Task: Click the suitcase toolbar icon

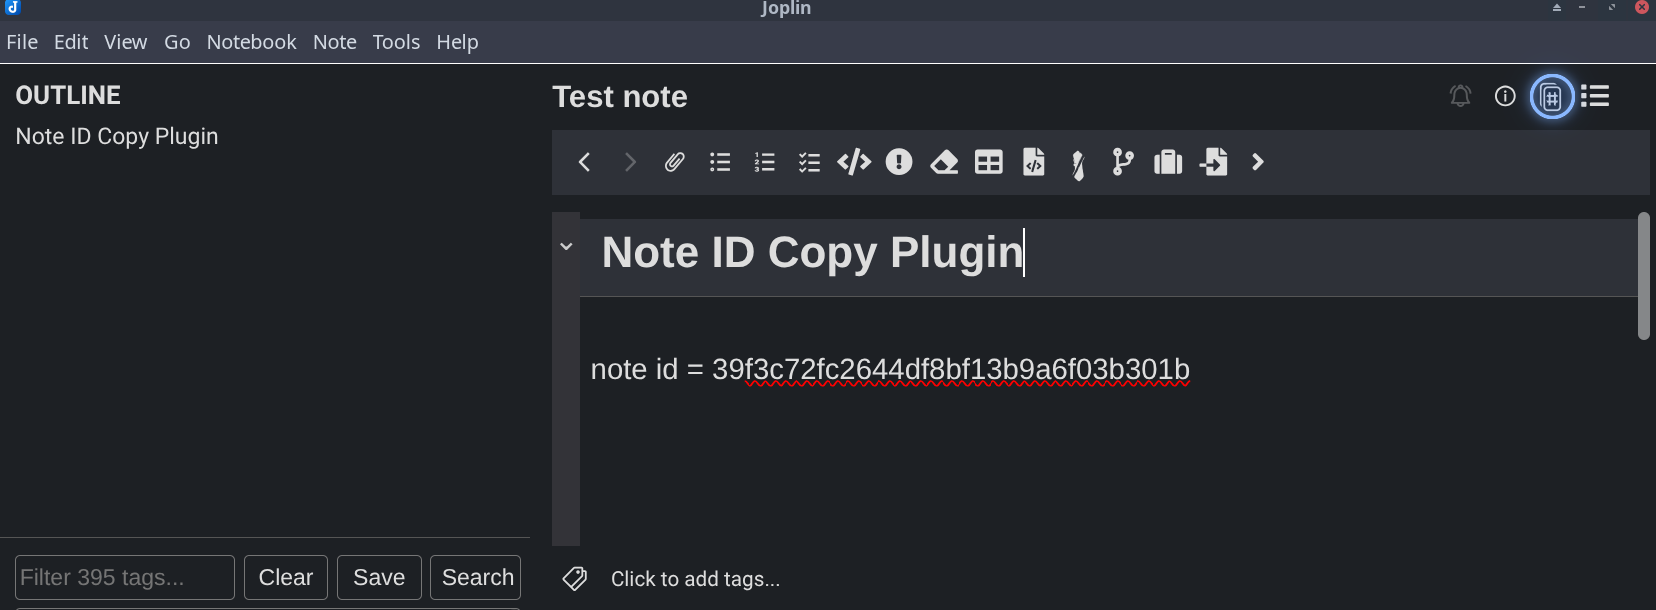Action: tap(1168, 162)
